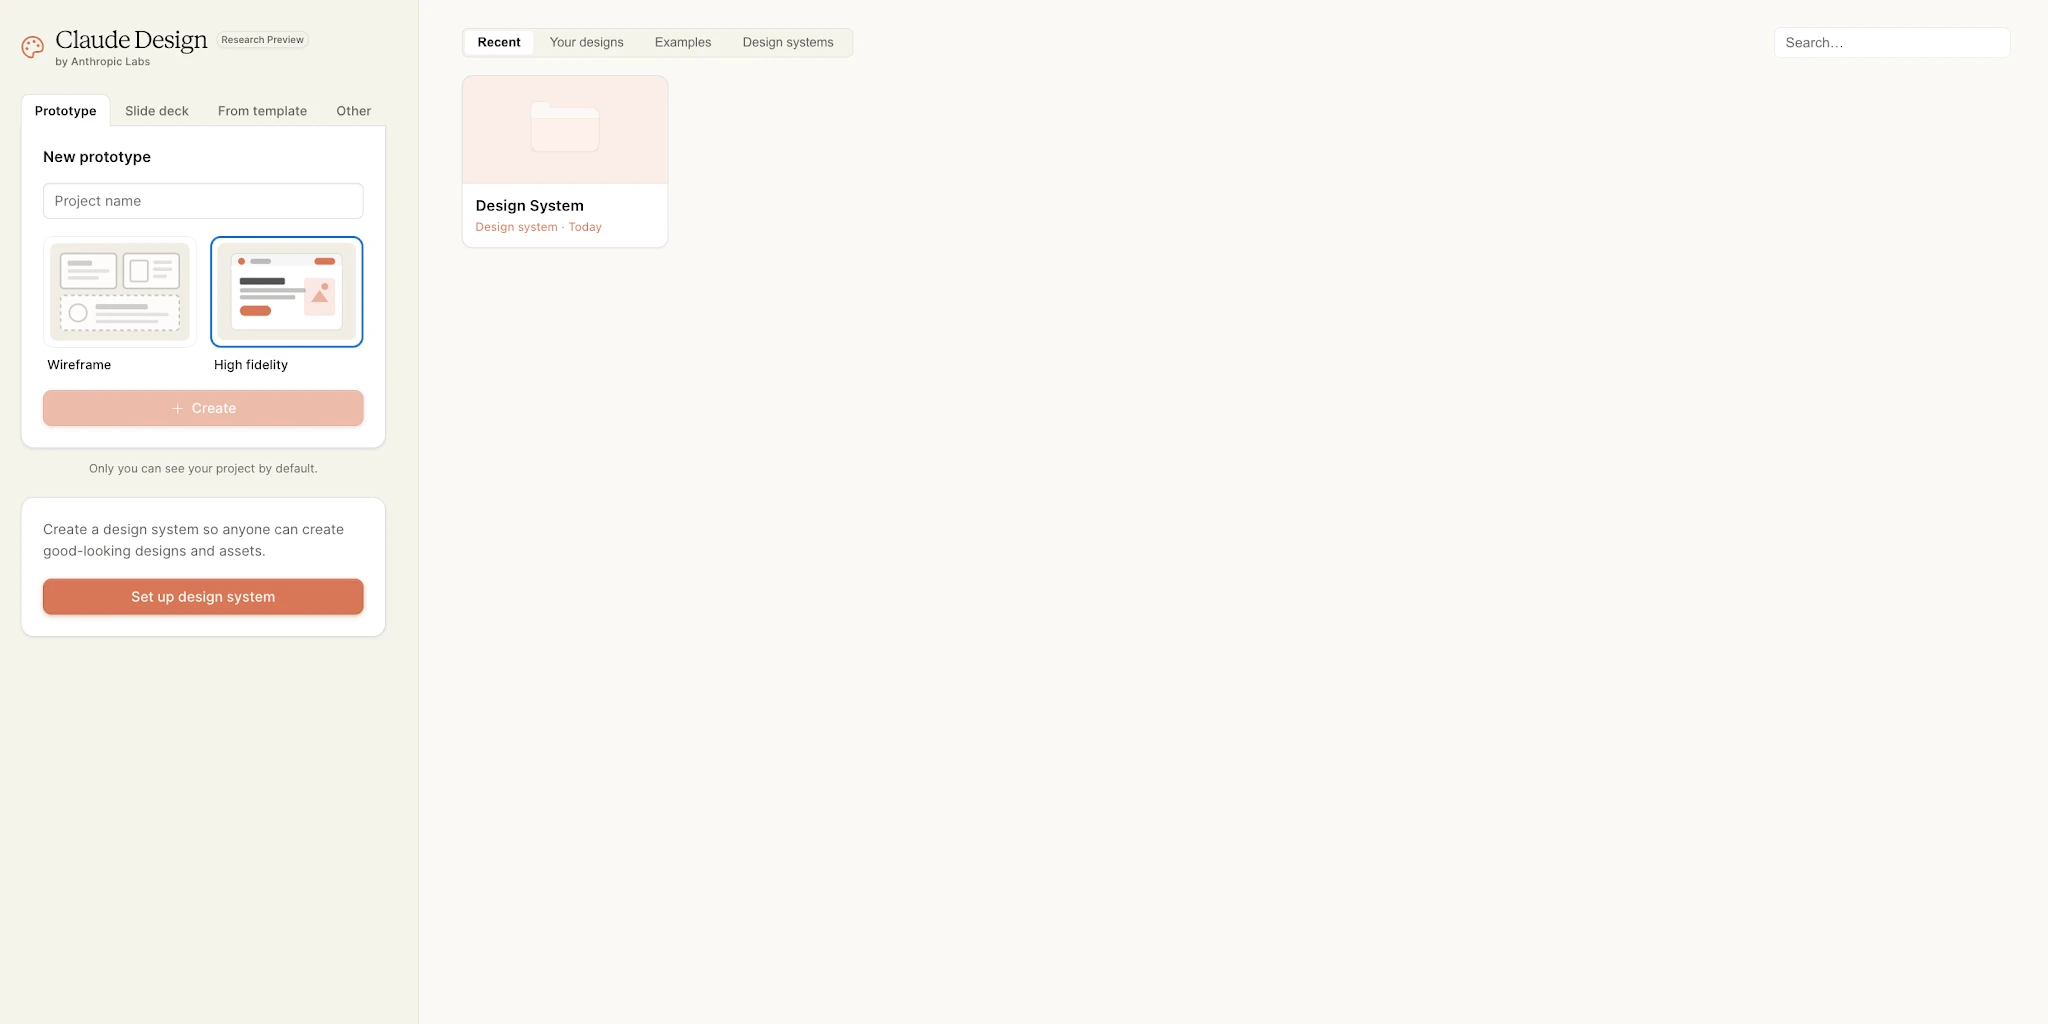Click into the Search box

pyautogui.click(x=1892, y=43)
